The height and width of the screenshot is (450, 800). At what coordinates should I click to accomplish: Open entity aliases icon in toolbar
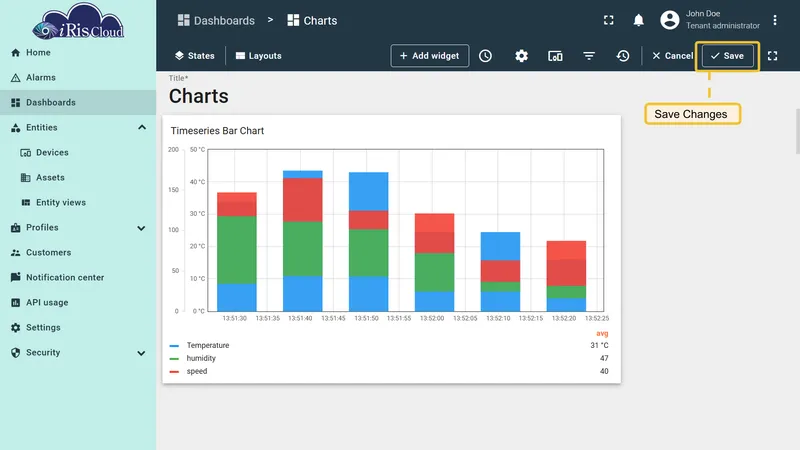tap(555, 56)
